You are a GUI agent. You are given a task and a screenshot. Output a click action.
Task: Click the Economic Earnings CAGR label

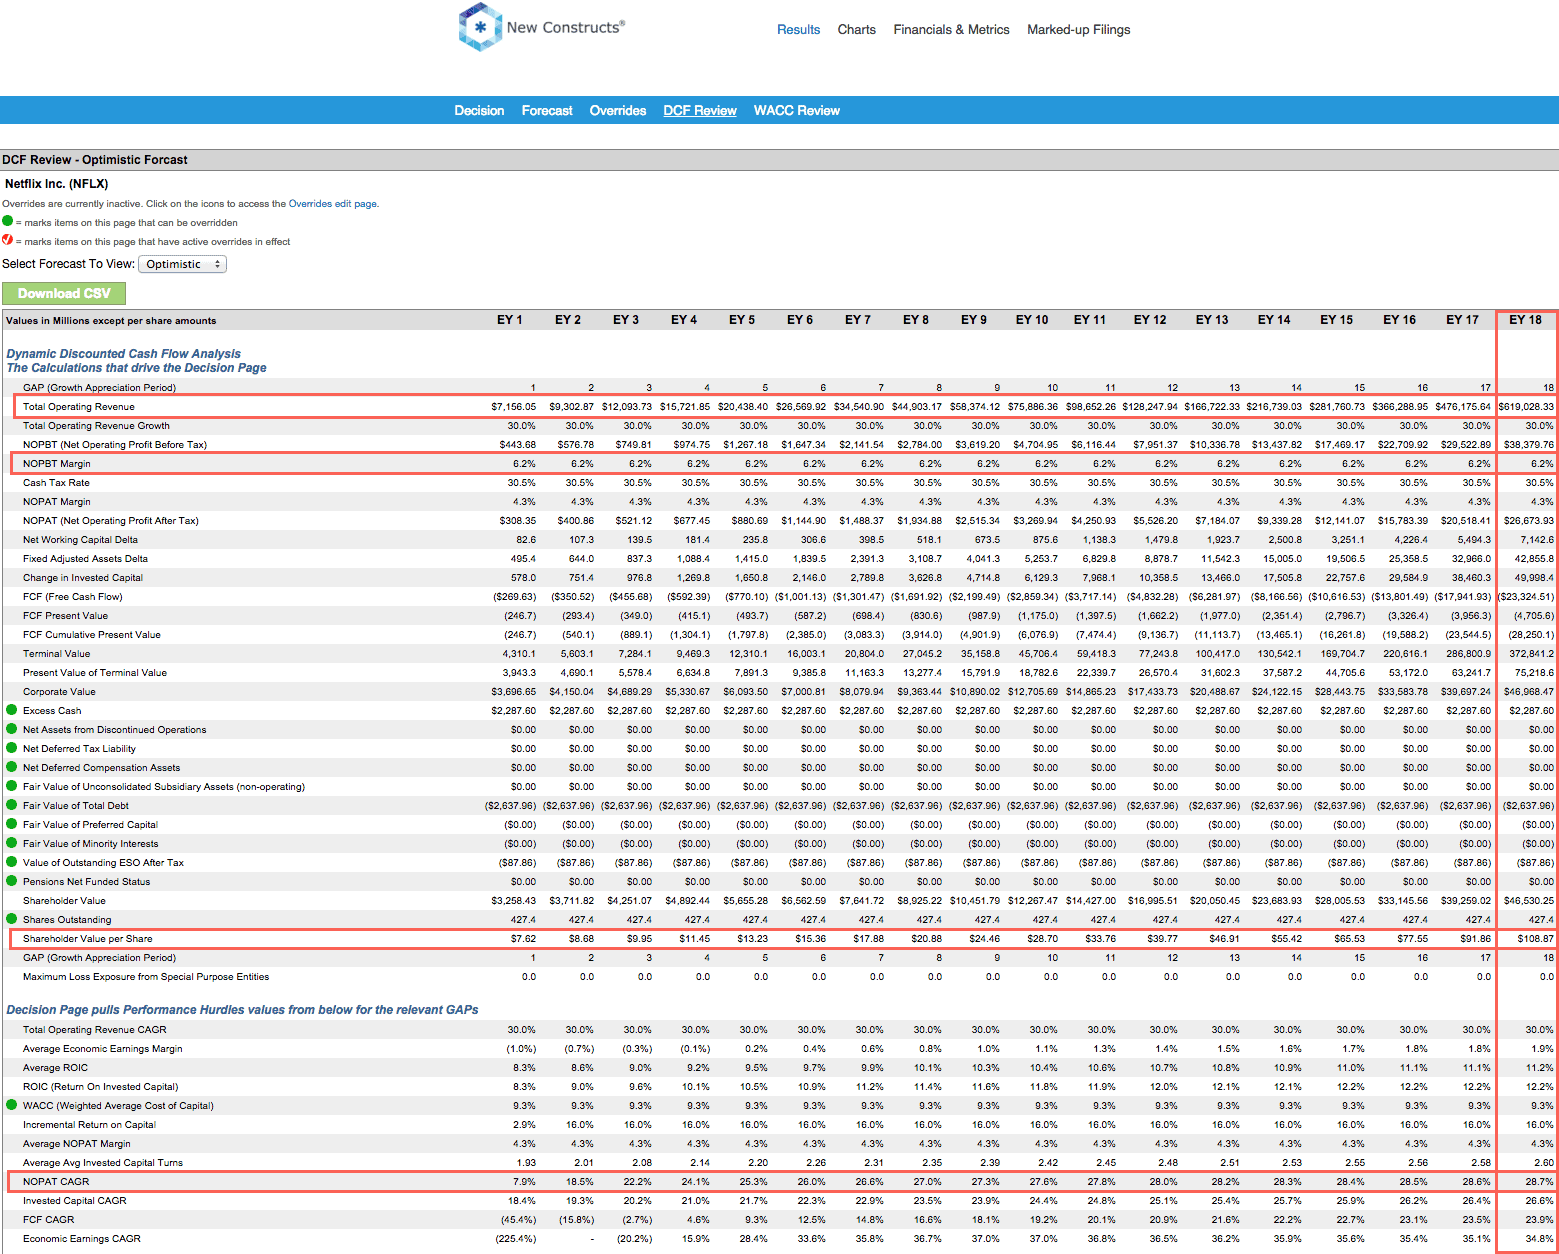pos(82,1239)
